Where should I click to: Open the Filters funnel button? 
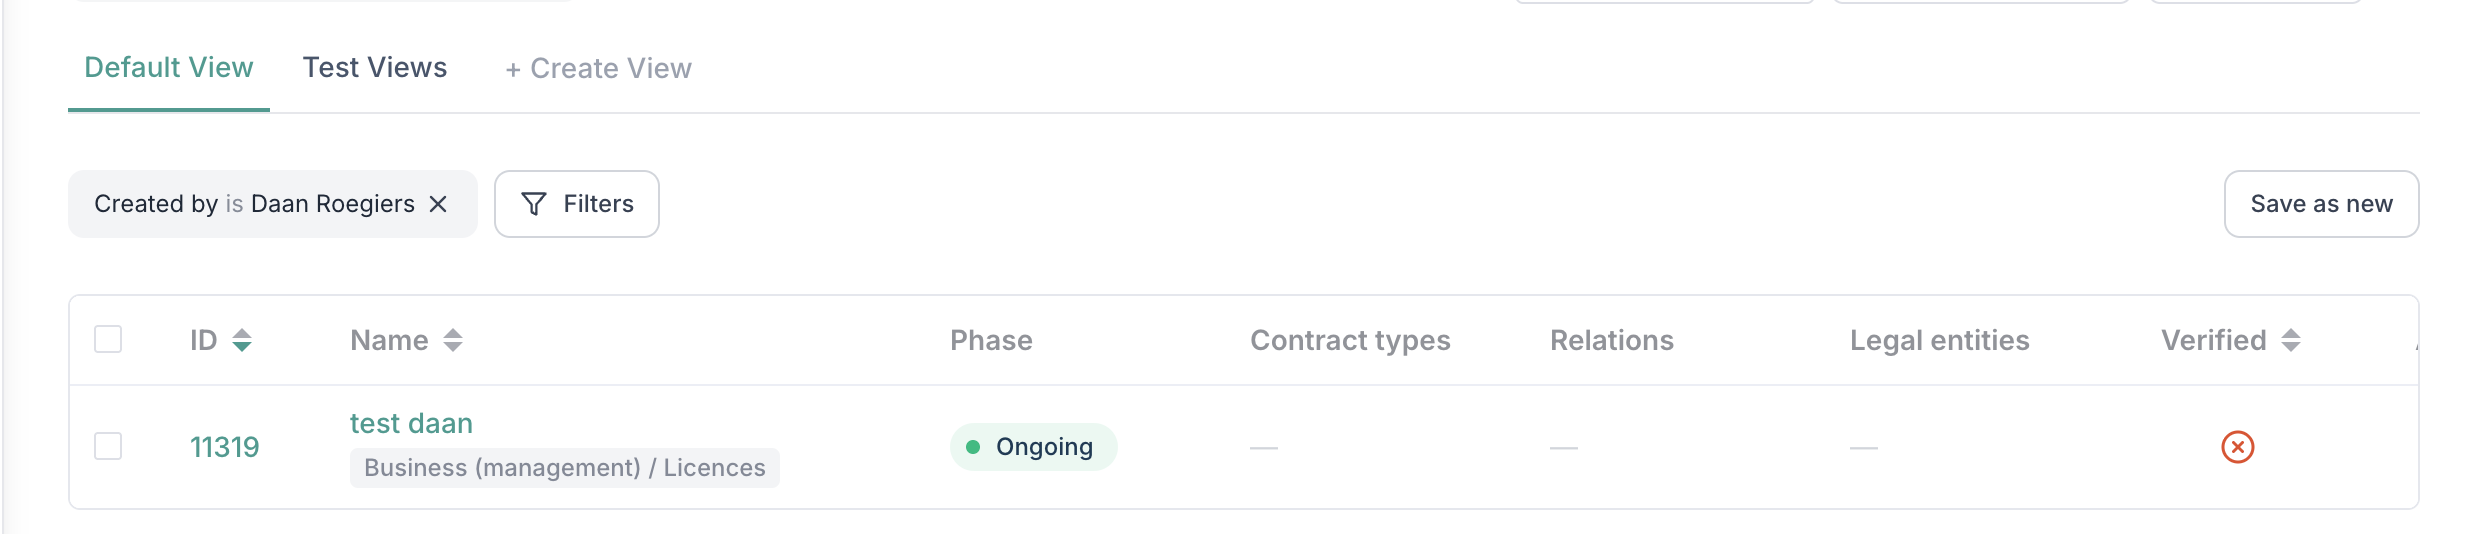pos(577,204)
